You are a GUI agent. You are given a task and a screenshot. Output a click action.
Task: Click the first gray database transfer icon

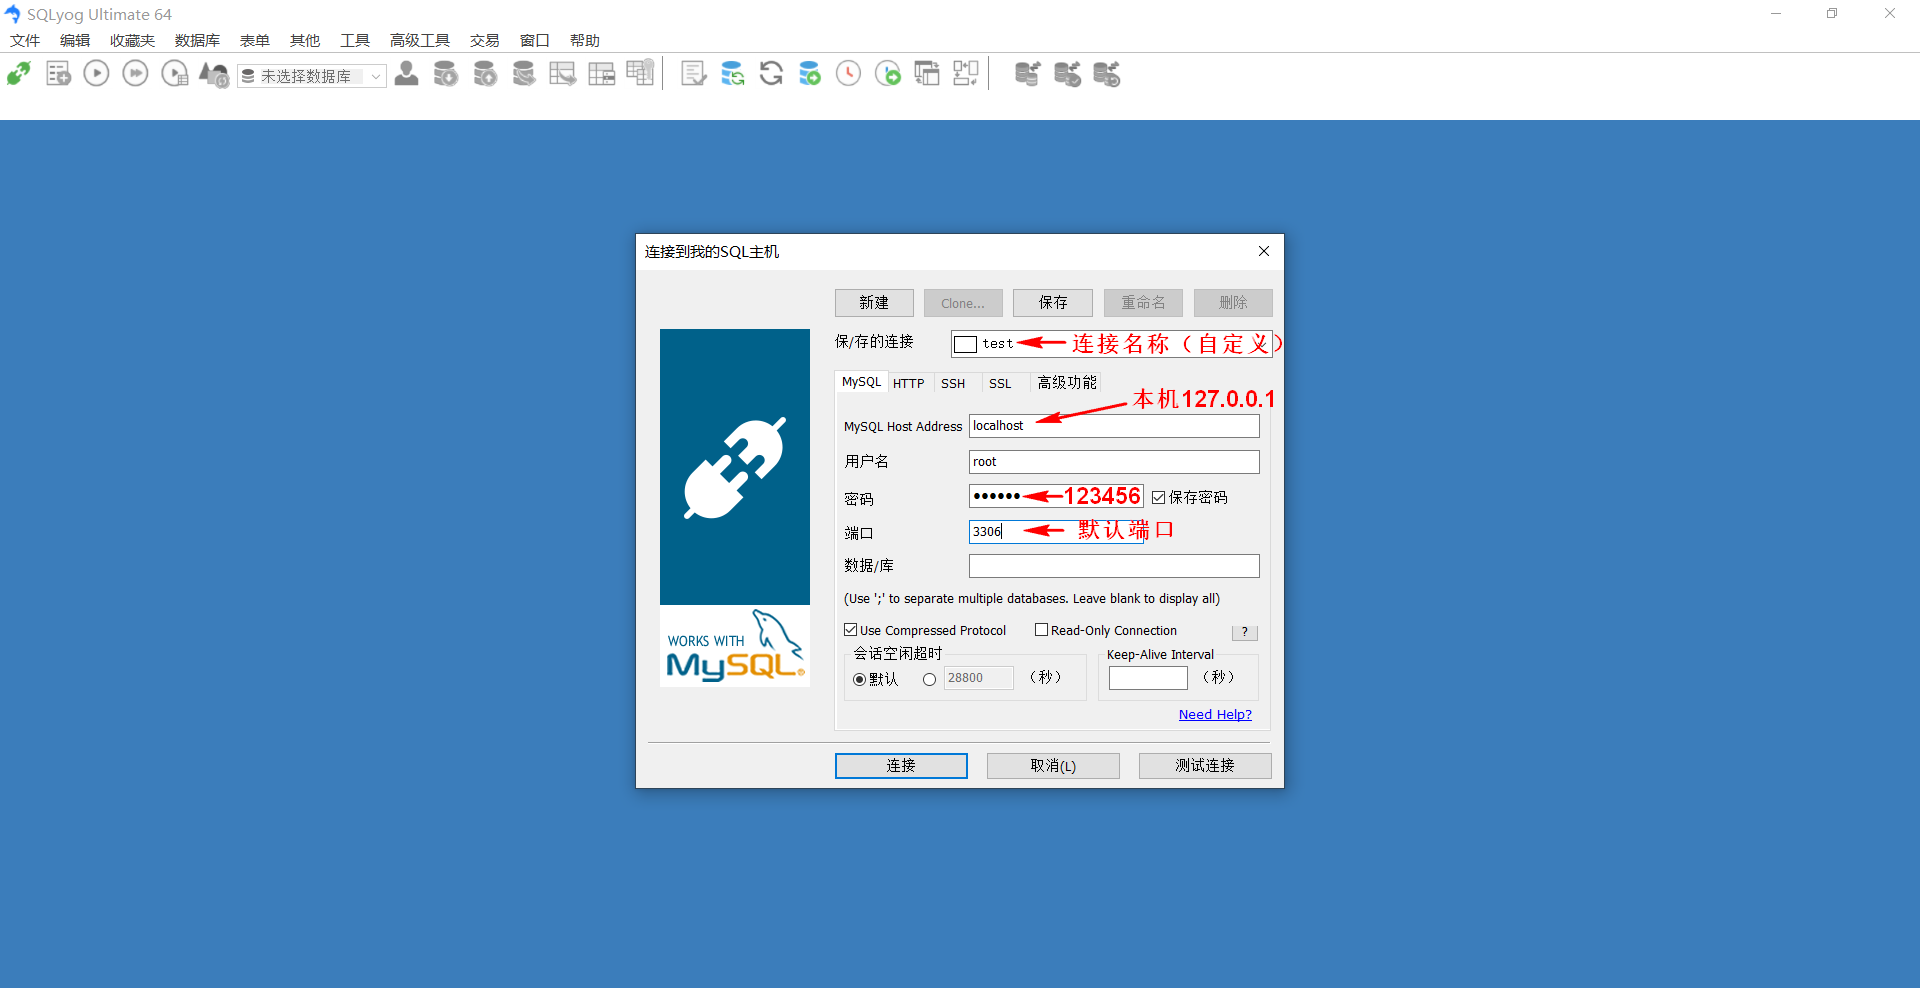[x=1028, y=74]
